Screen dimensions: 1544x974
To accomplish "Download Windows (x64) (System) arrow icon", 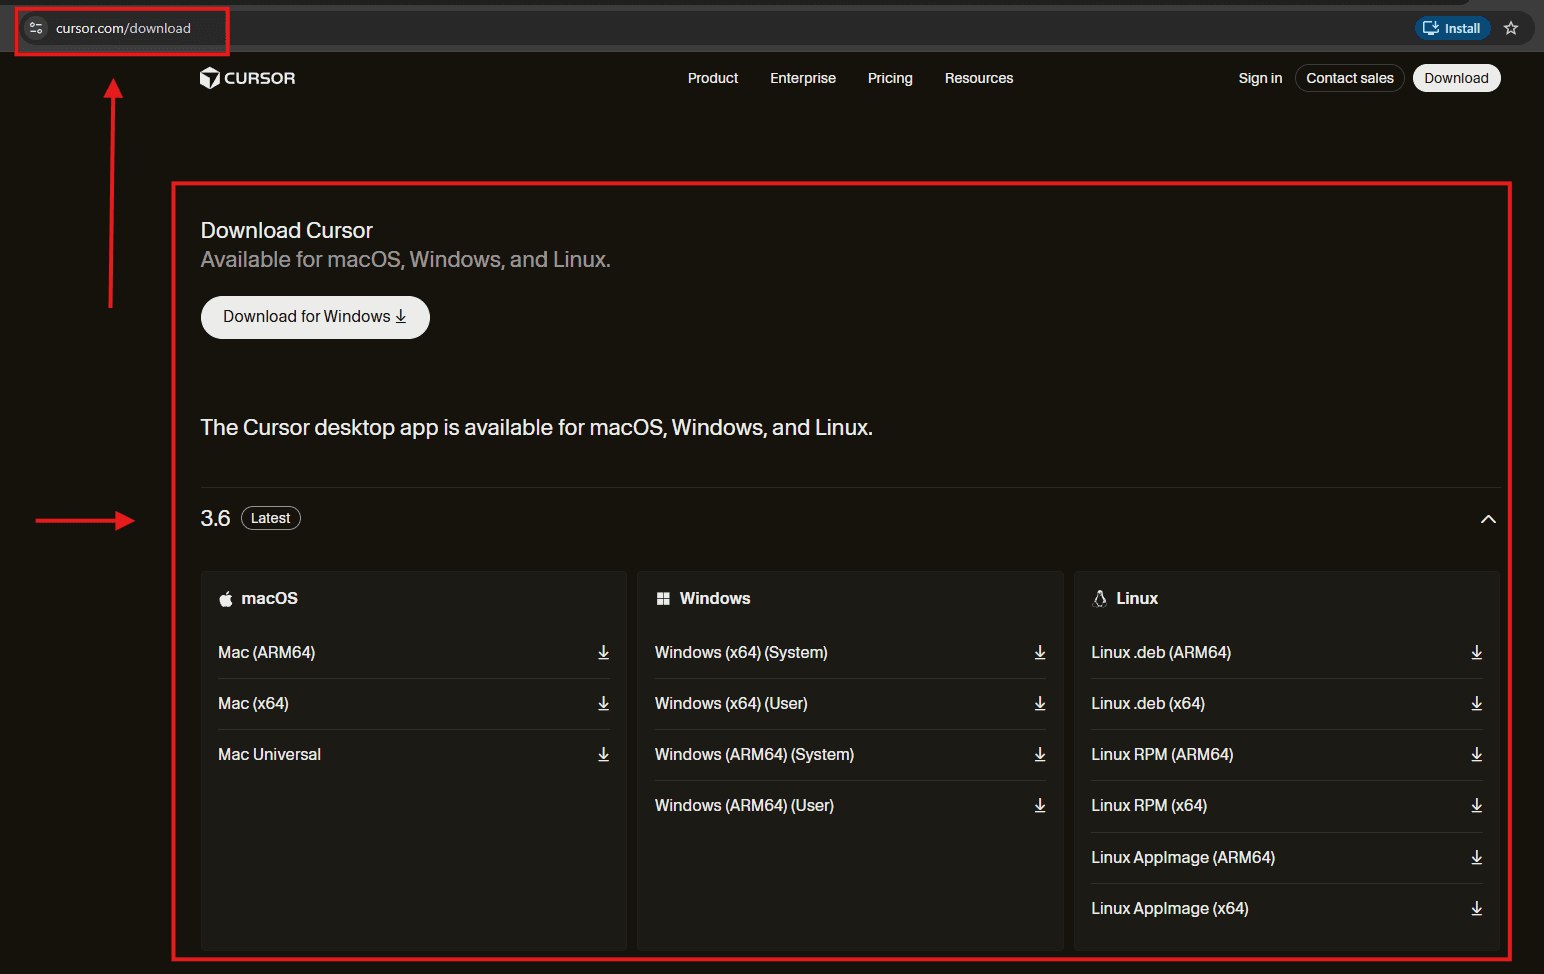I will pyautogui.click(x=1040, y=652).
